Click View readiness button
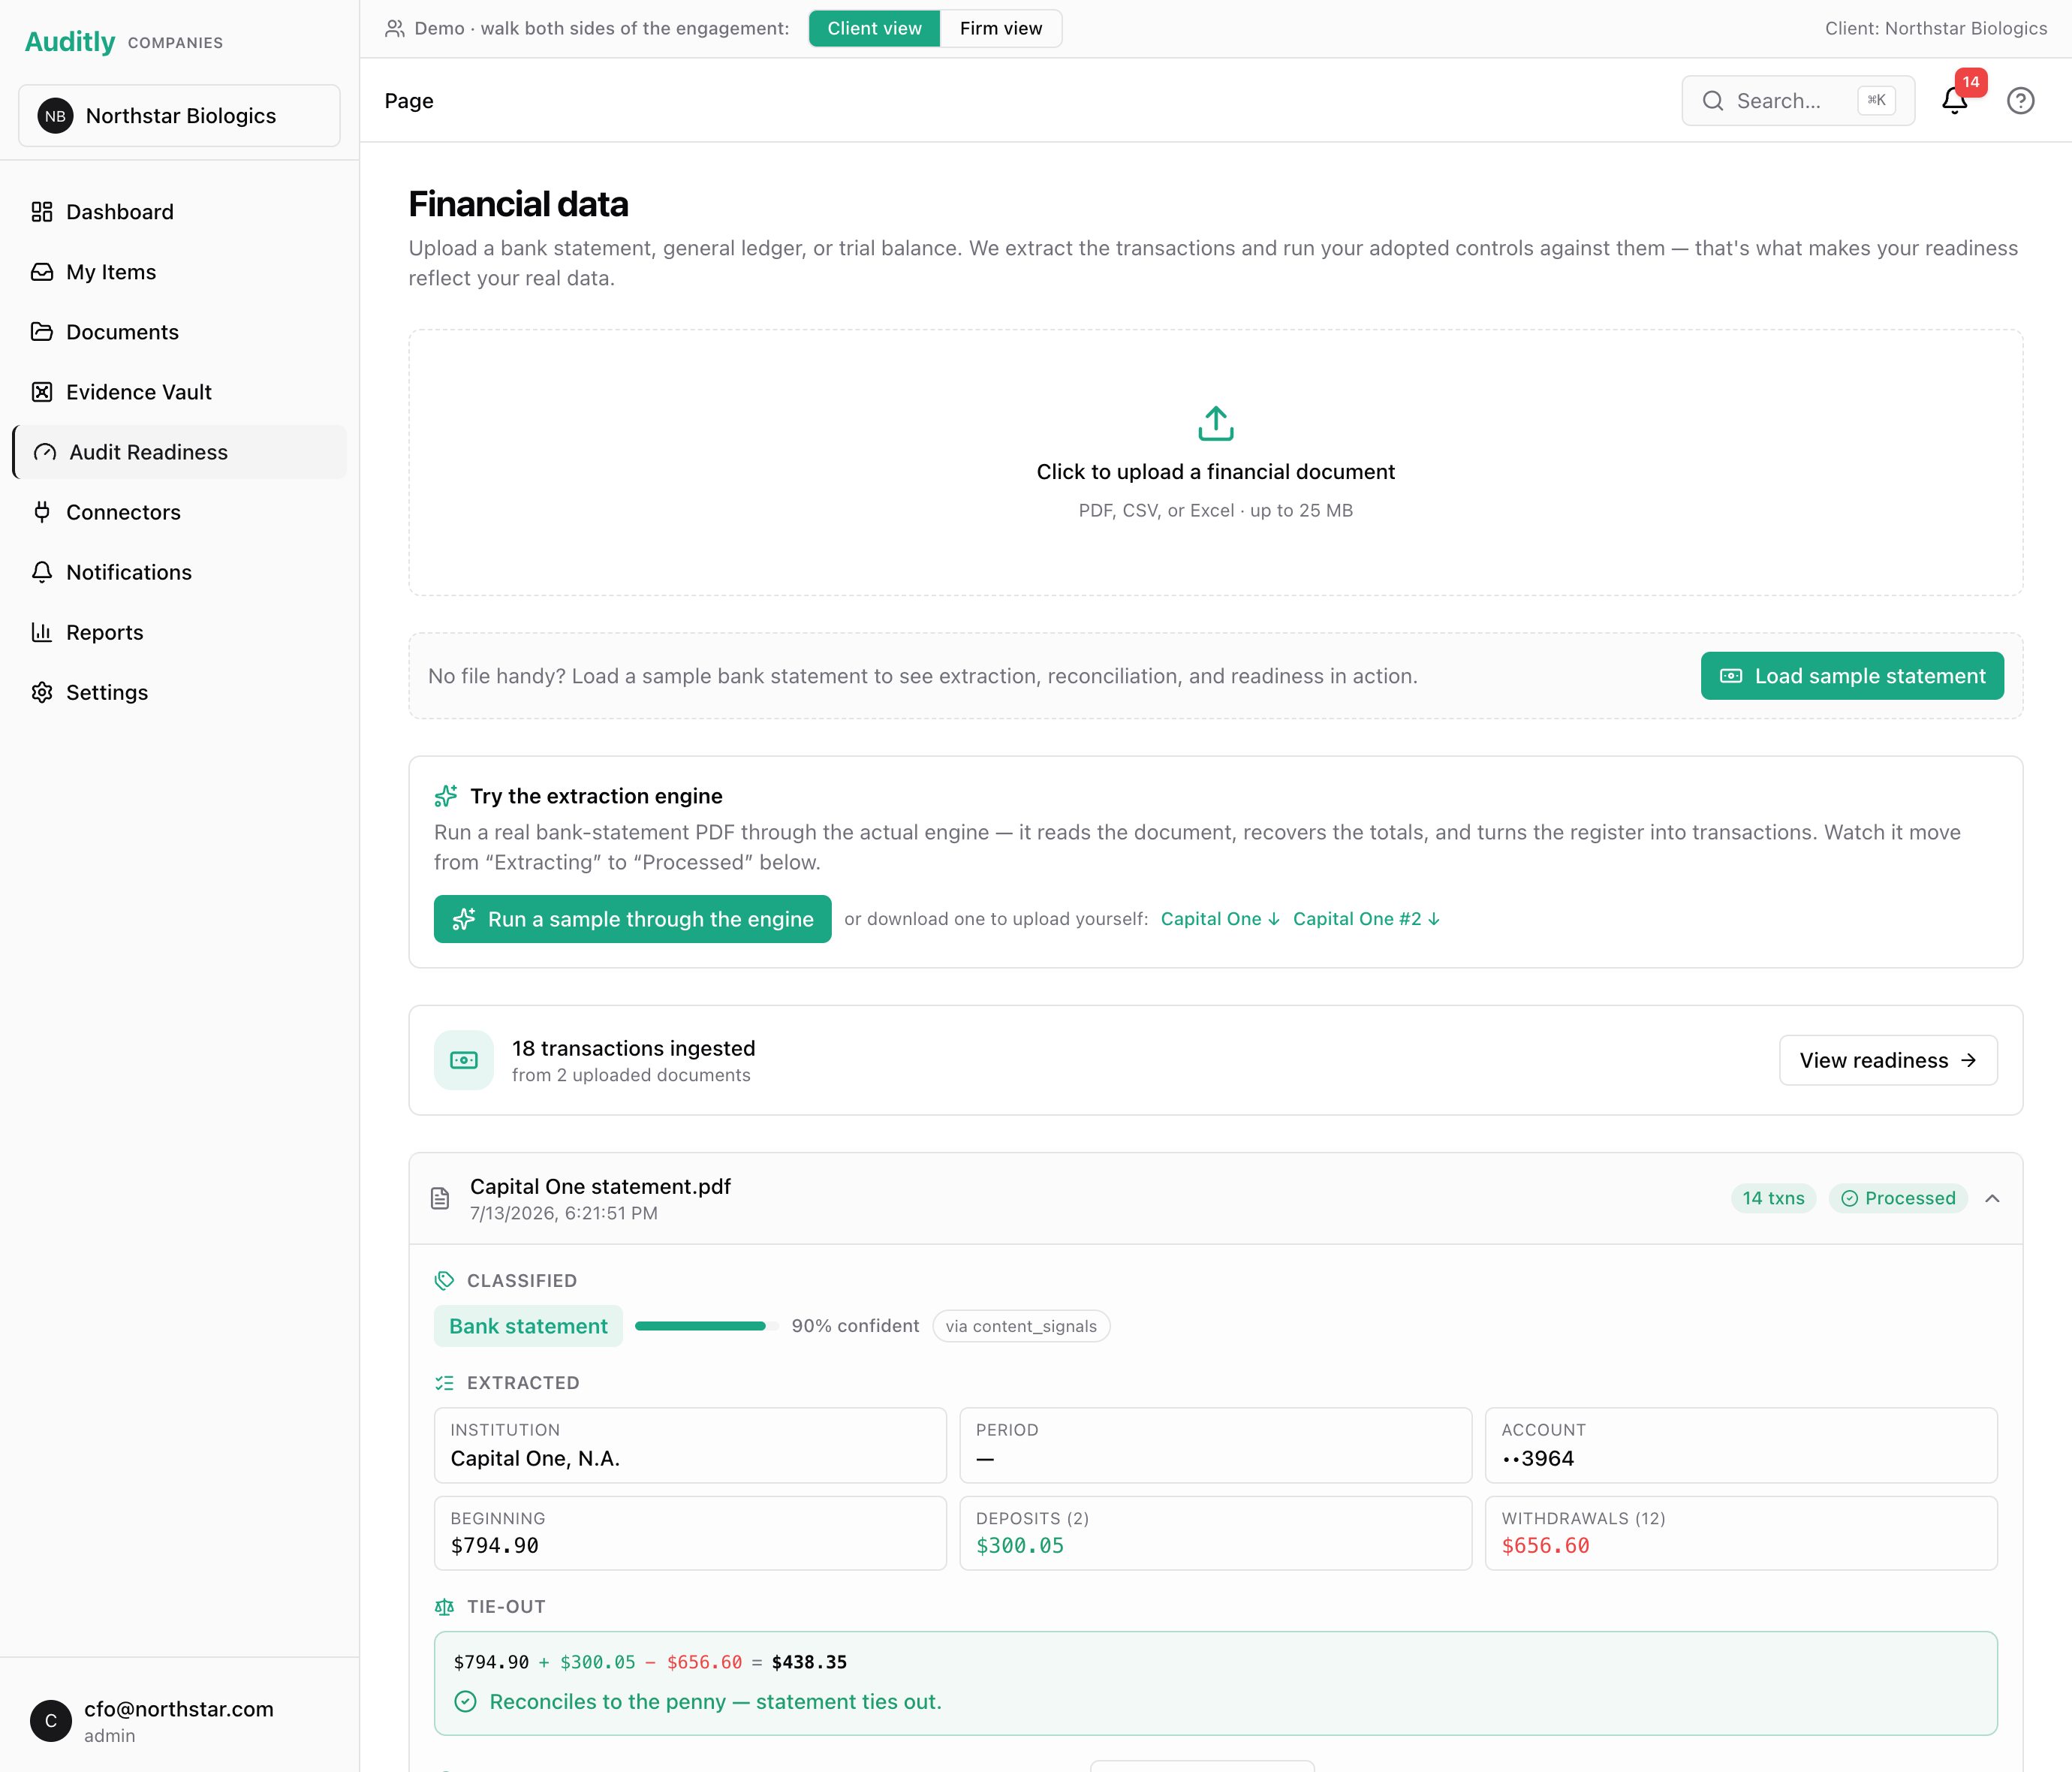Viewport: 2072px width, 1772px height. tap(1888, 1060)
